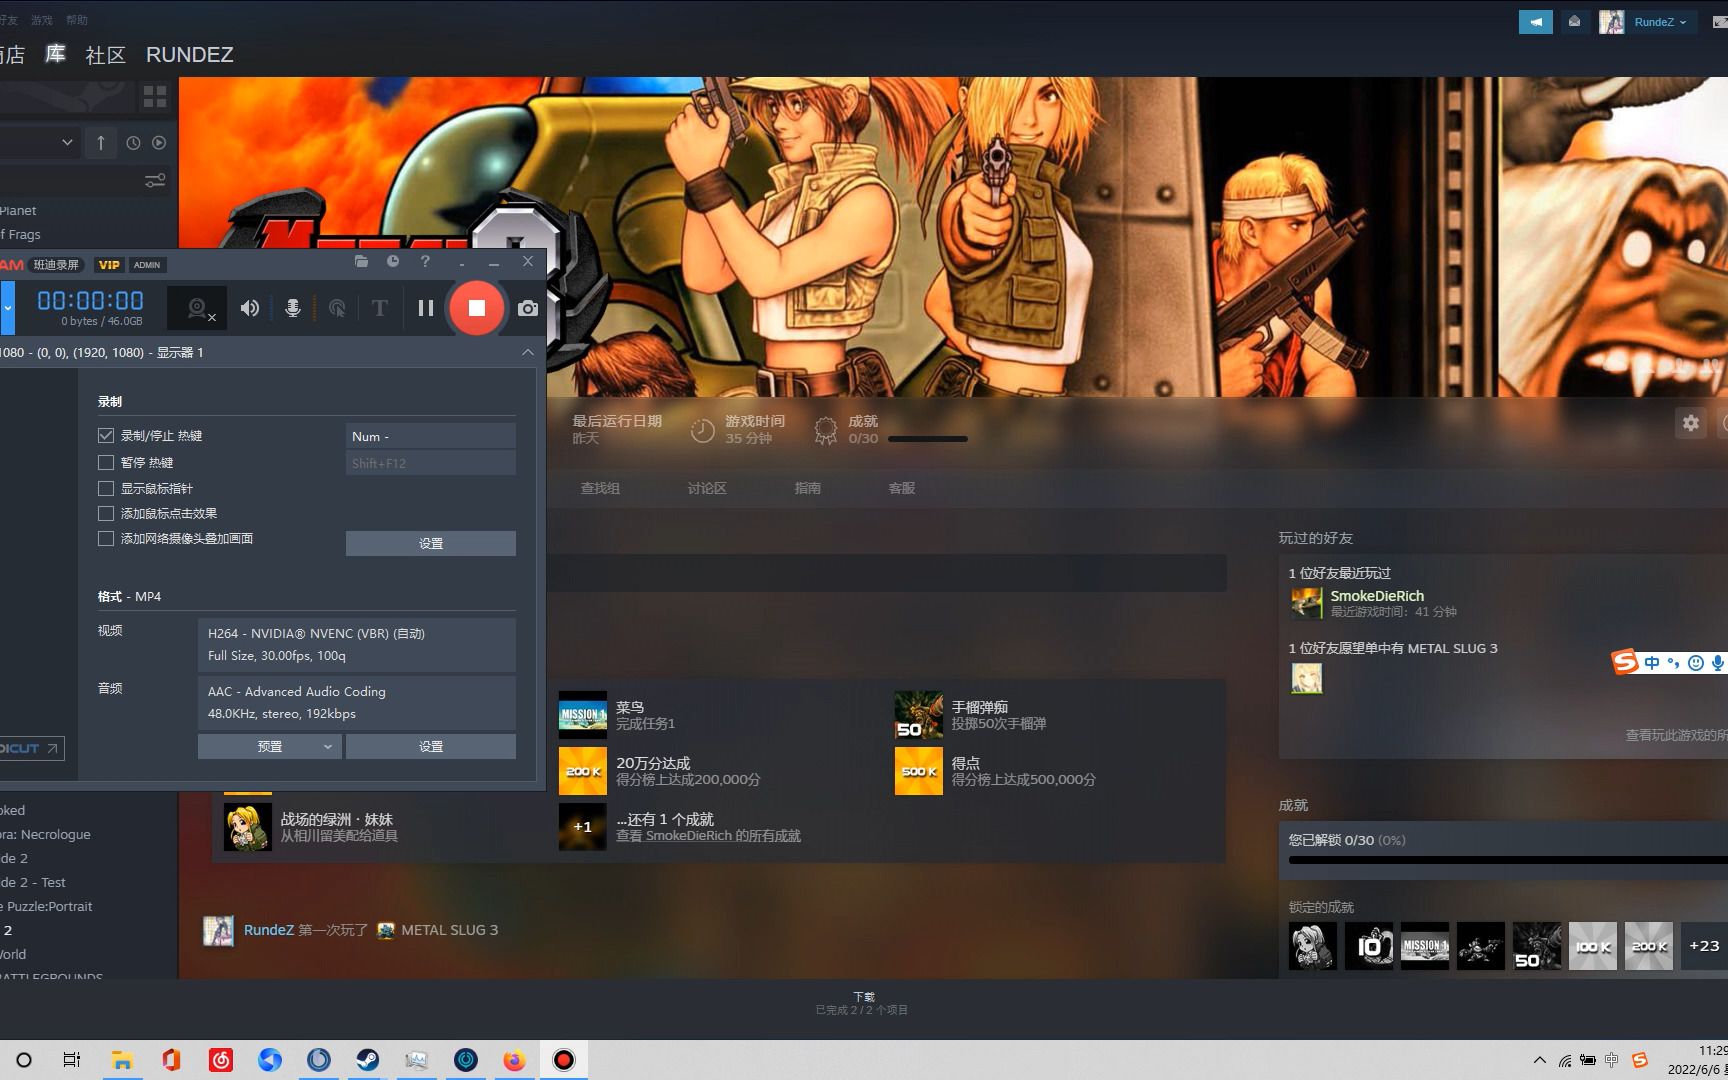The width and height of the screenshot is (1728, 1080).
Task: Open 指南 tab on game page
Action: click(x=808, y=488)
